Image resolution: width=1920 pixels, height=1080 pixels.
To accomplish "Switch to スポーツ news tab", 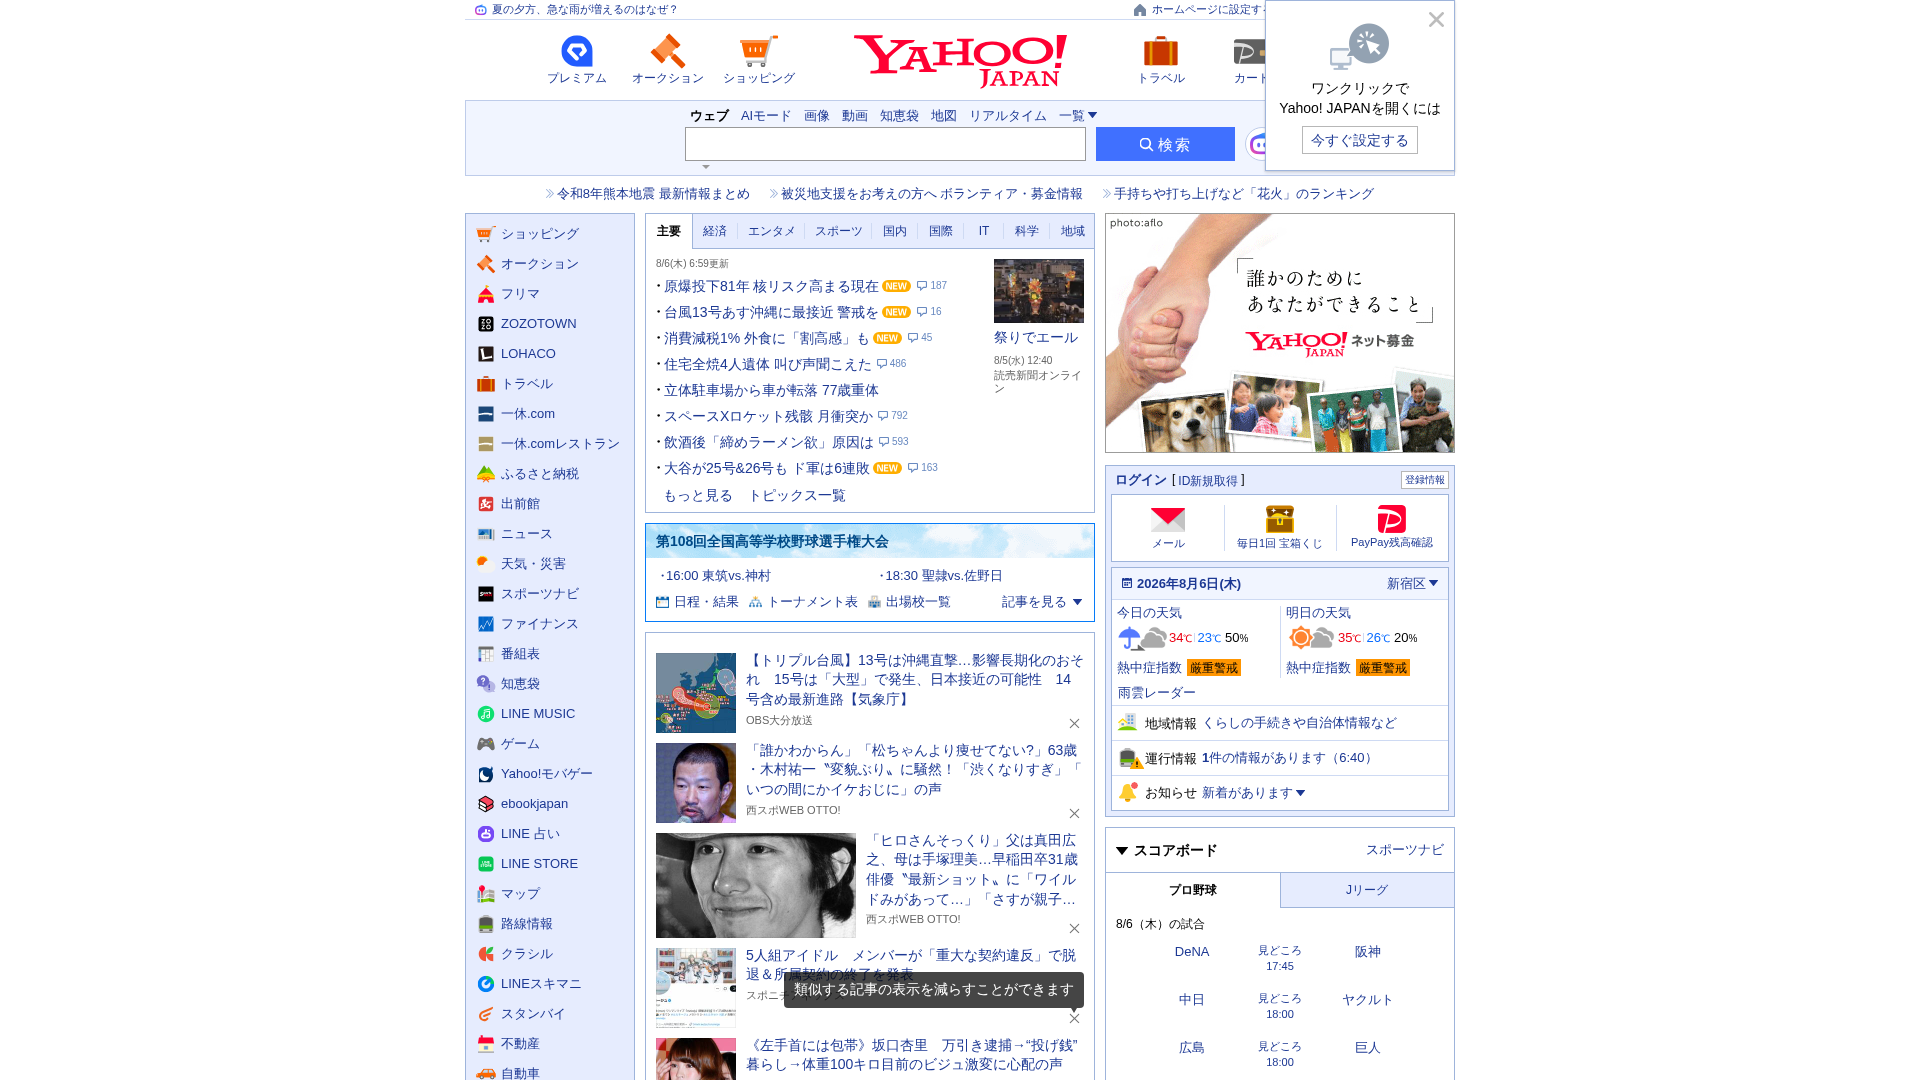I will click(838, 231).
